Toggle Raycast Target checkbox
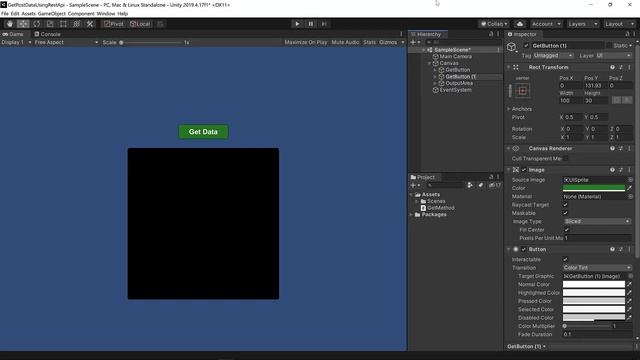640x360 pixels. tap(565, 205)
